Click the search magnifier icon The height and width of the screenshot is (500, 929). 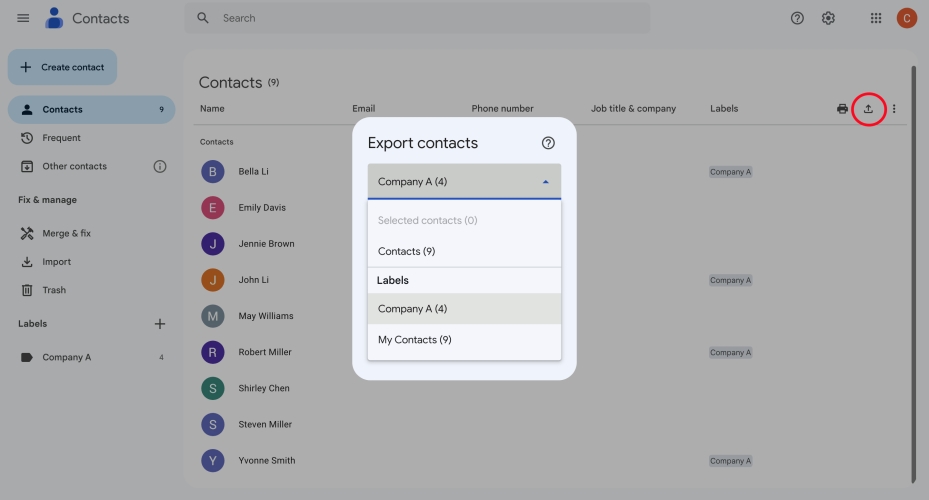coord(203,18)
